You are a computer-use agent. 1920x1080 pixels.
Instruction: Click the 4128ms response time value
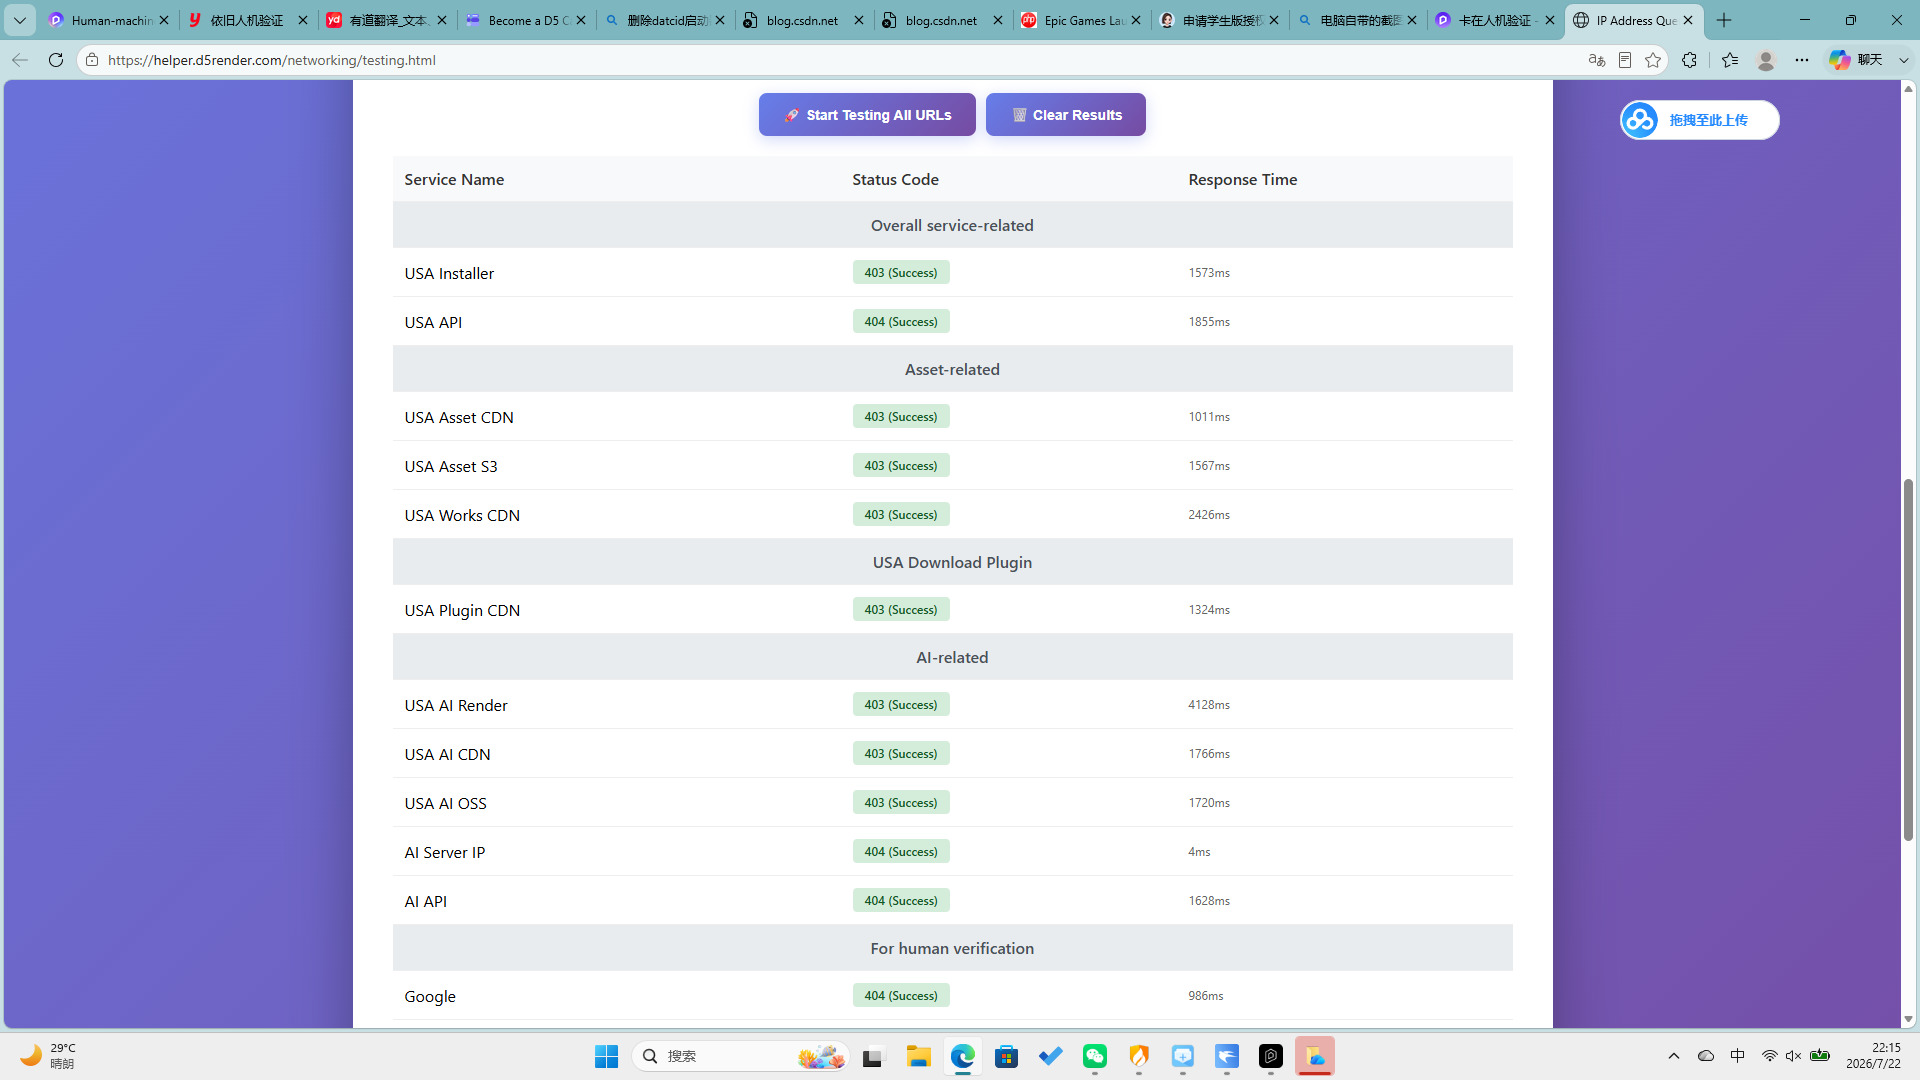coord(1209,705)
